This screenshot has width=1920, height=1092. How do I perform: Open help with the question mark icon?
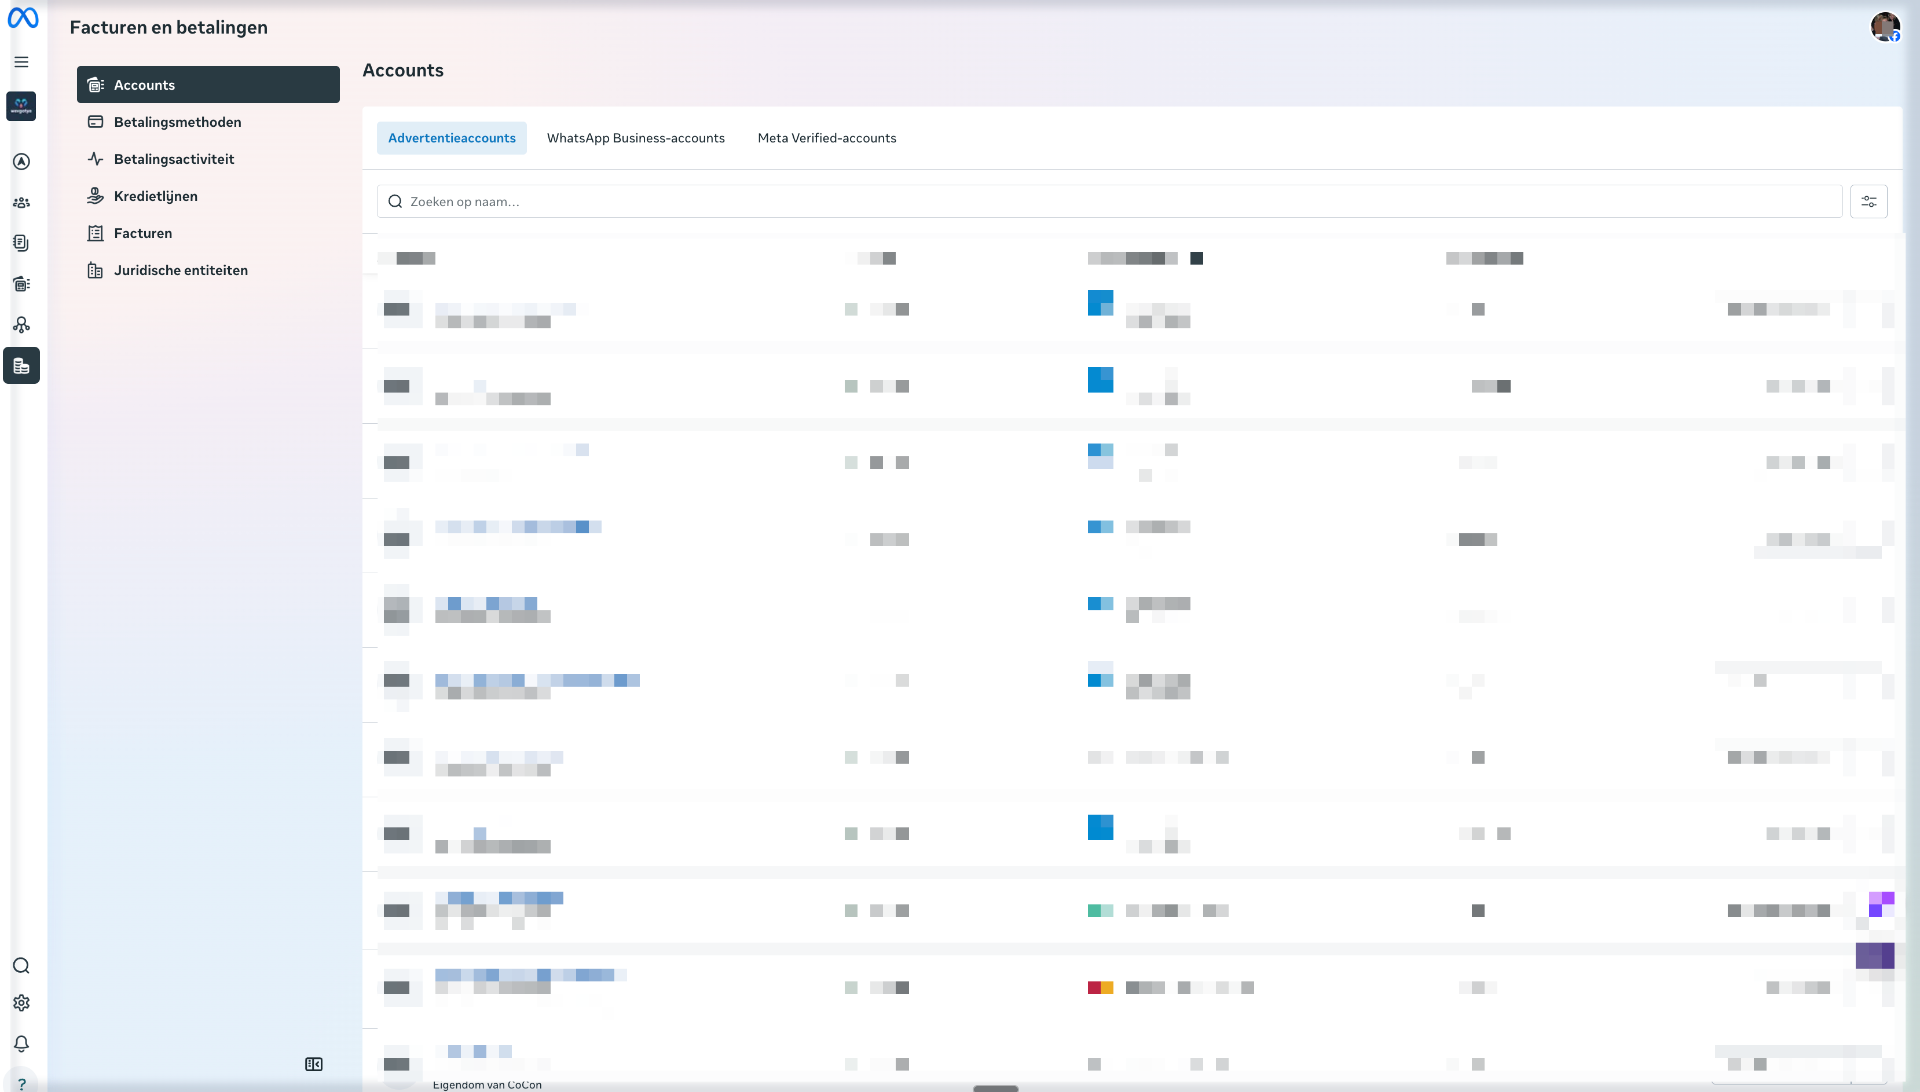coord(21,1084)
